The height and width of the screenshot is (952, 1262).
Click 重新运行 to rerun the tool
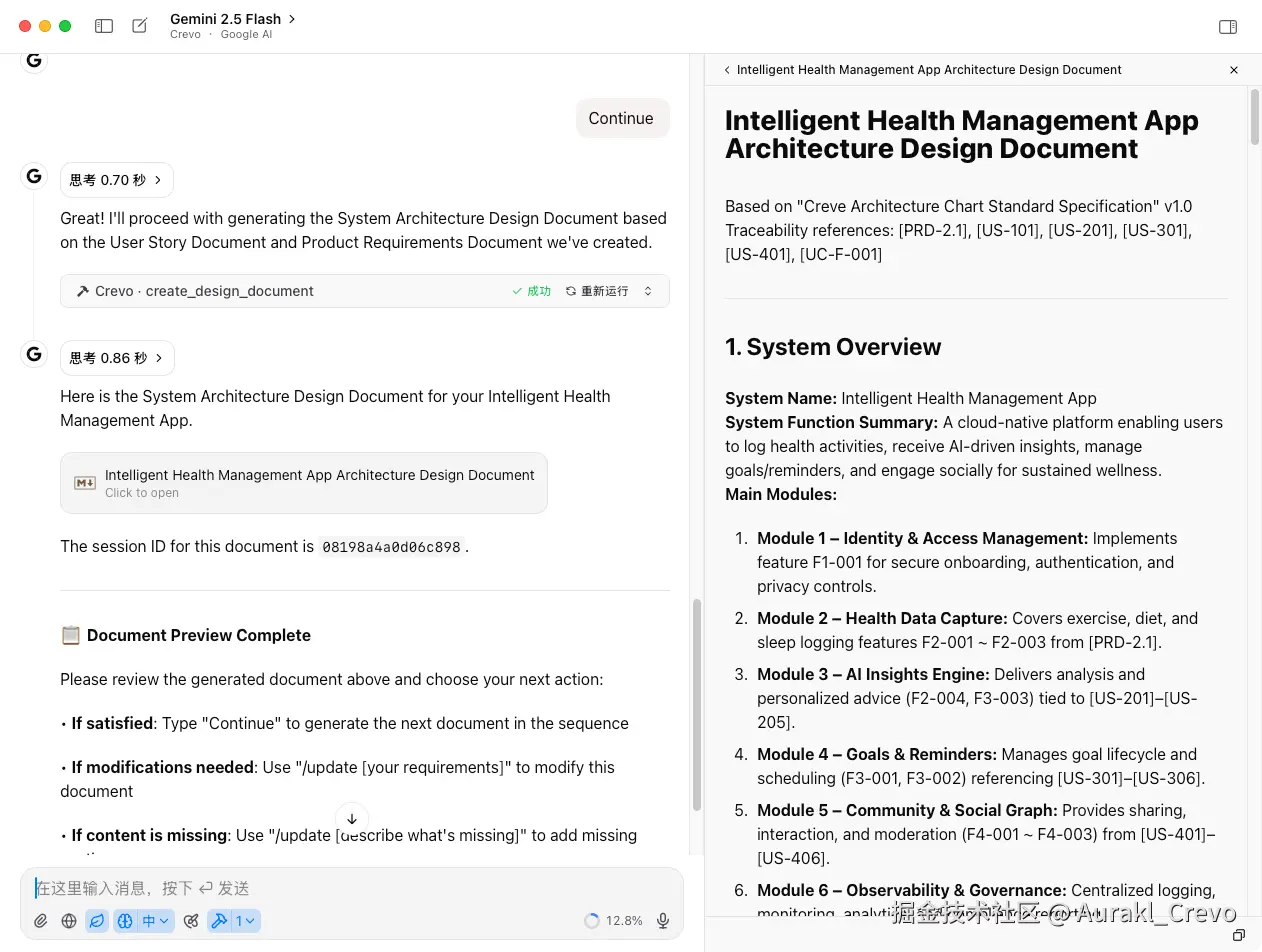597,291
